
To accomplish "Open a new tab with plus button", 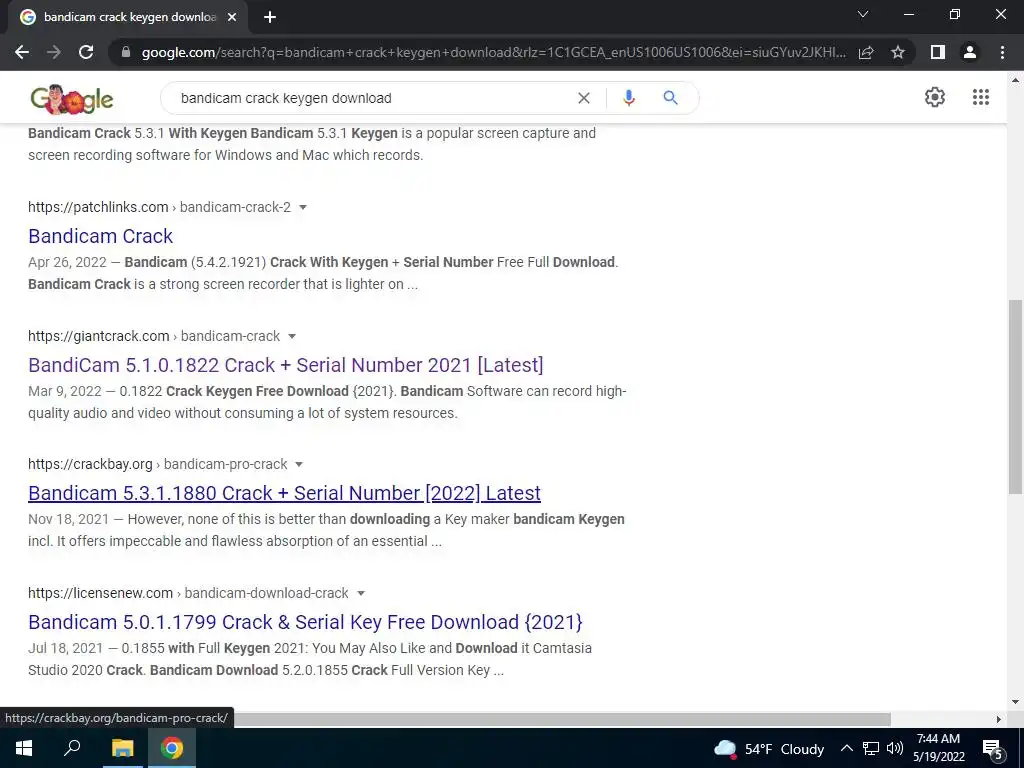I will click(270, 18).
